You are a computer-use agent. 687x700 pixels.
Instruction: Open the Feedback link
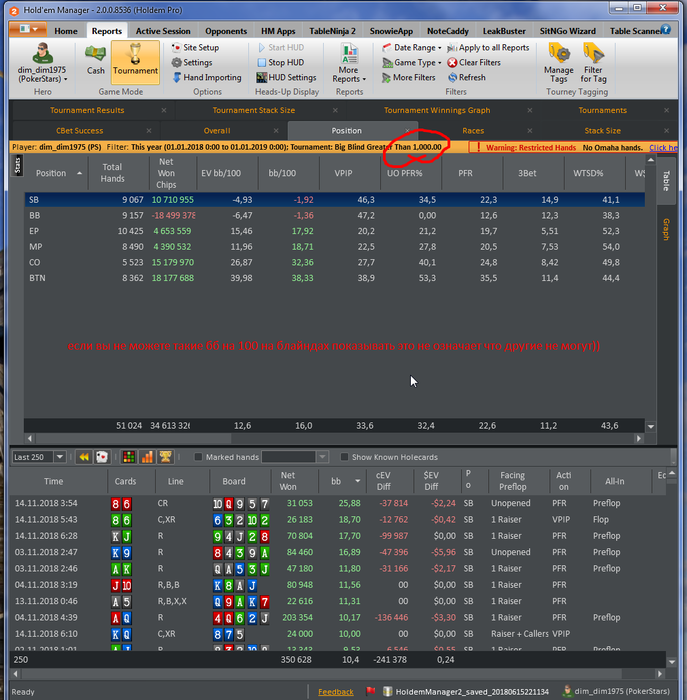click(x=336, y=692)
